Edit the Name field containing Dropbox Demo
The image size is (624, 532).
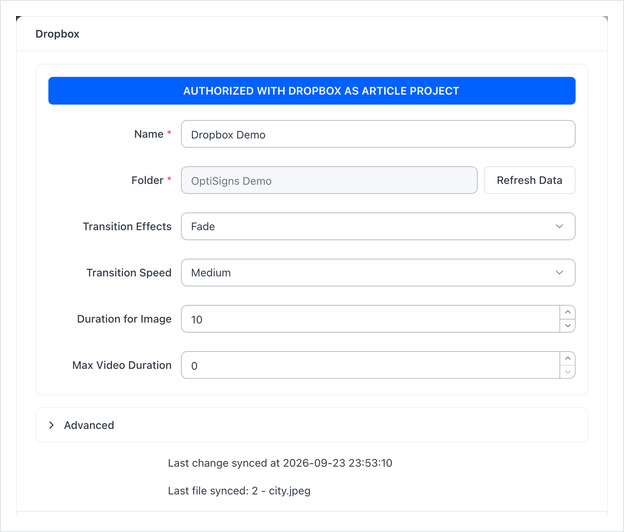[378, 134]
